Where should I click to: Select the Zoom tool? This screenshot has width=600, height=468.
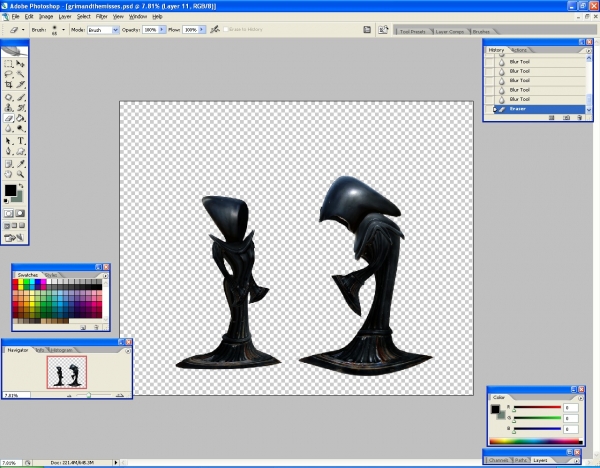(x=20, y=174)
